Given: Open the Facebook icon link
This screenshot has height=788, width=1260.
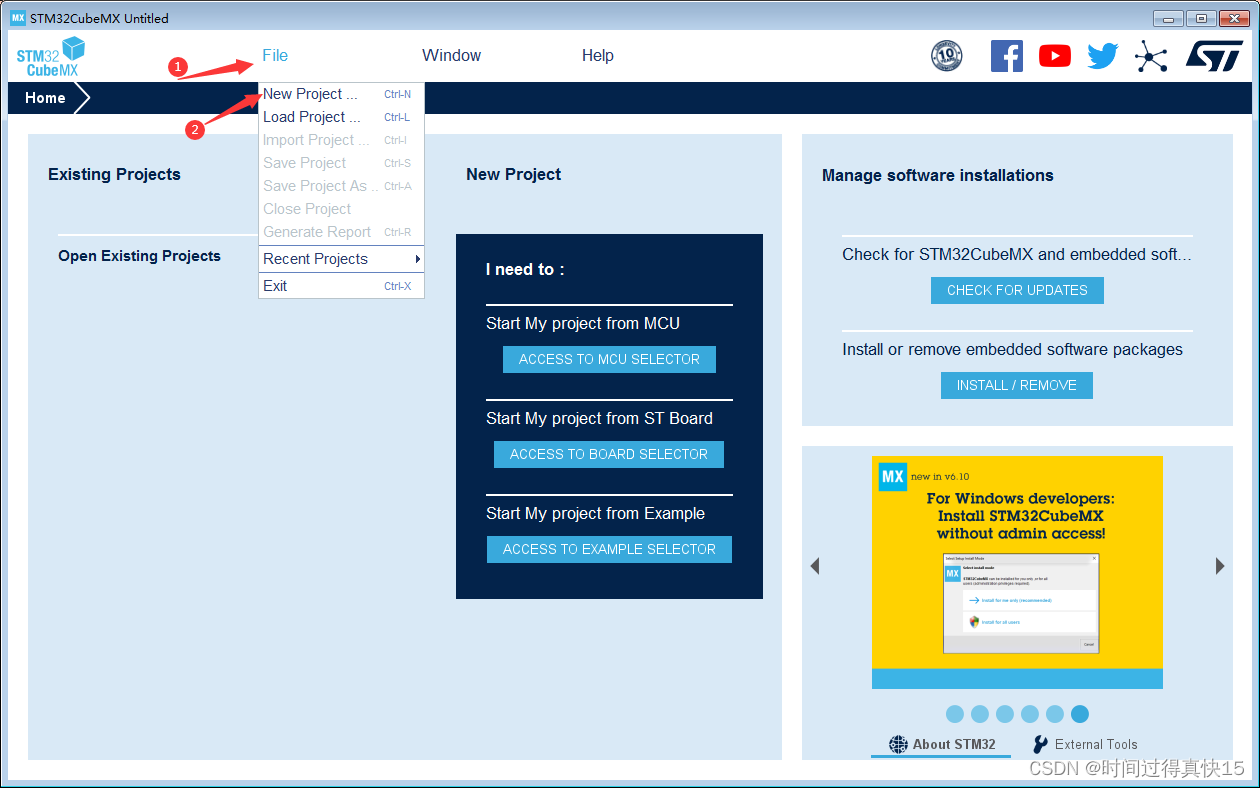Looking at the screenshot, I should pos(1007,56).
